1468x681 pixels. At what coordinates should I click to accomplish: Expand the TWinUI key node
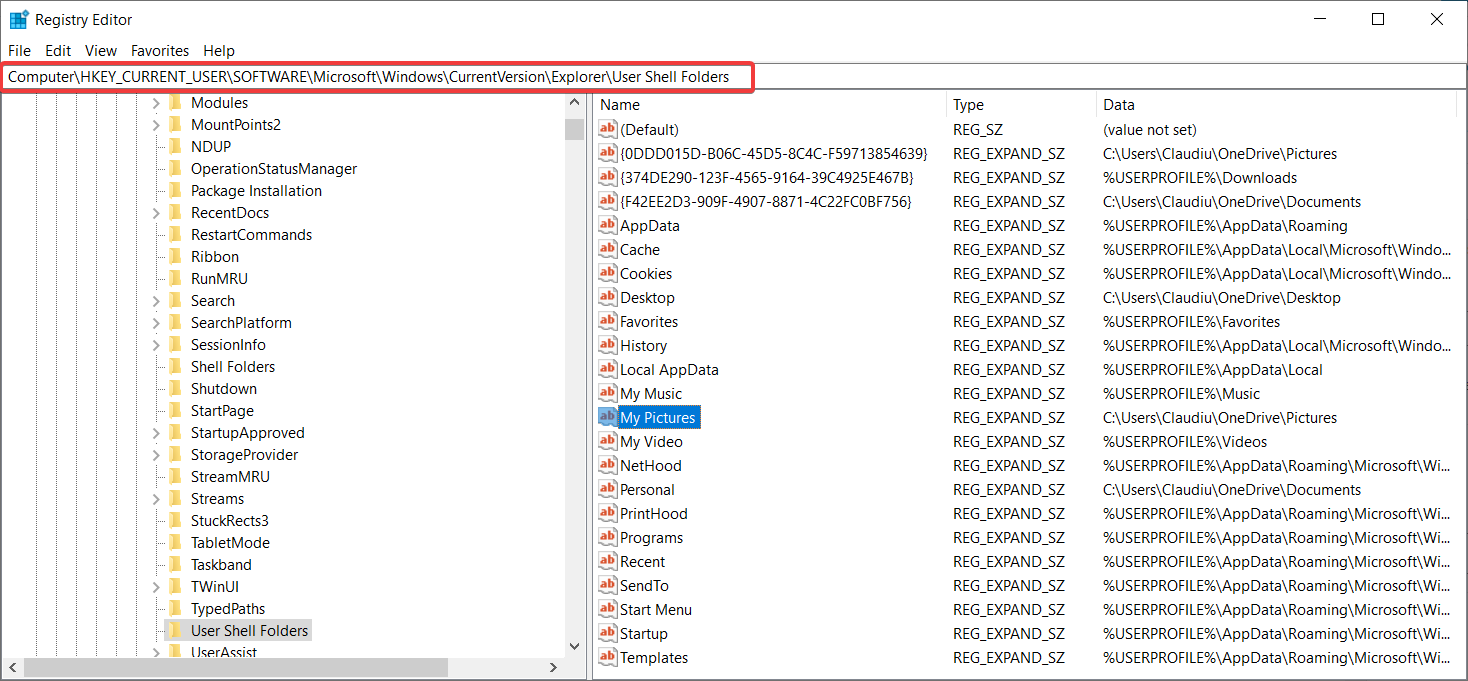(156, 587)
